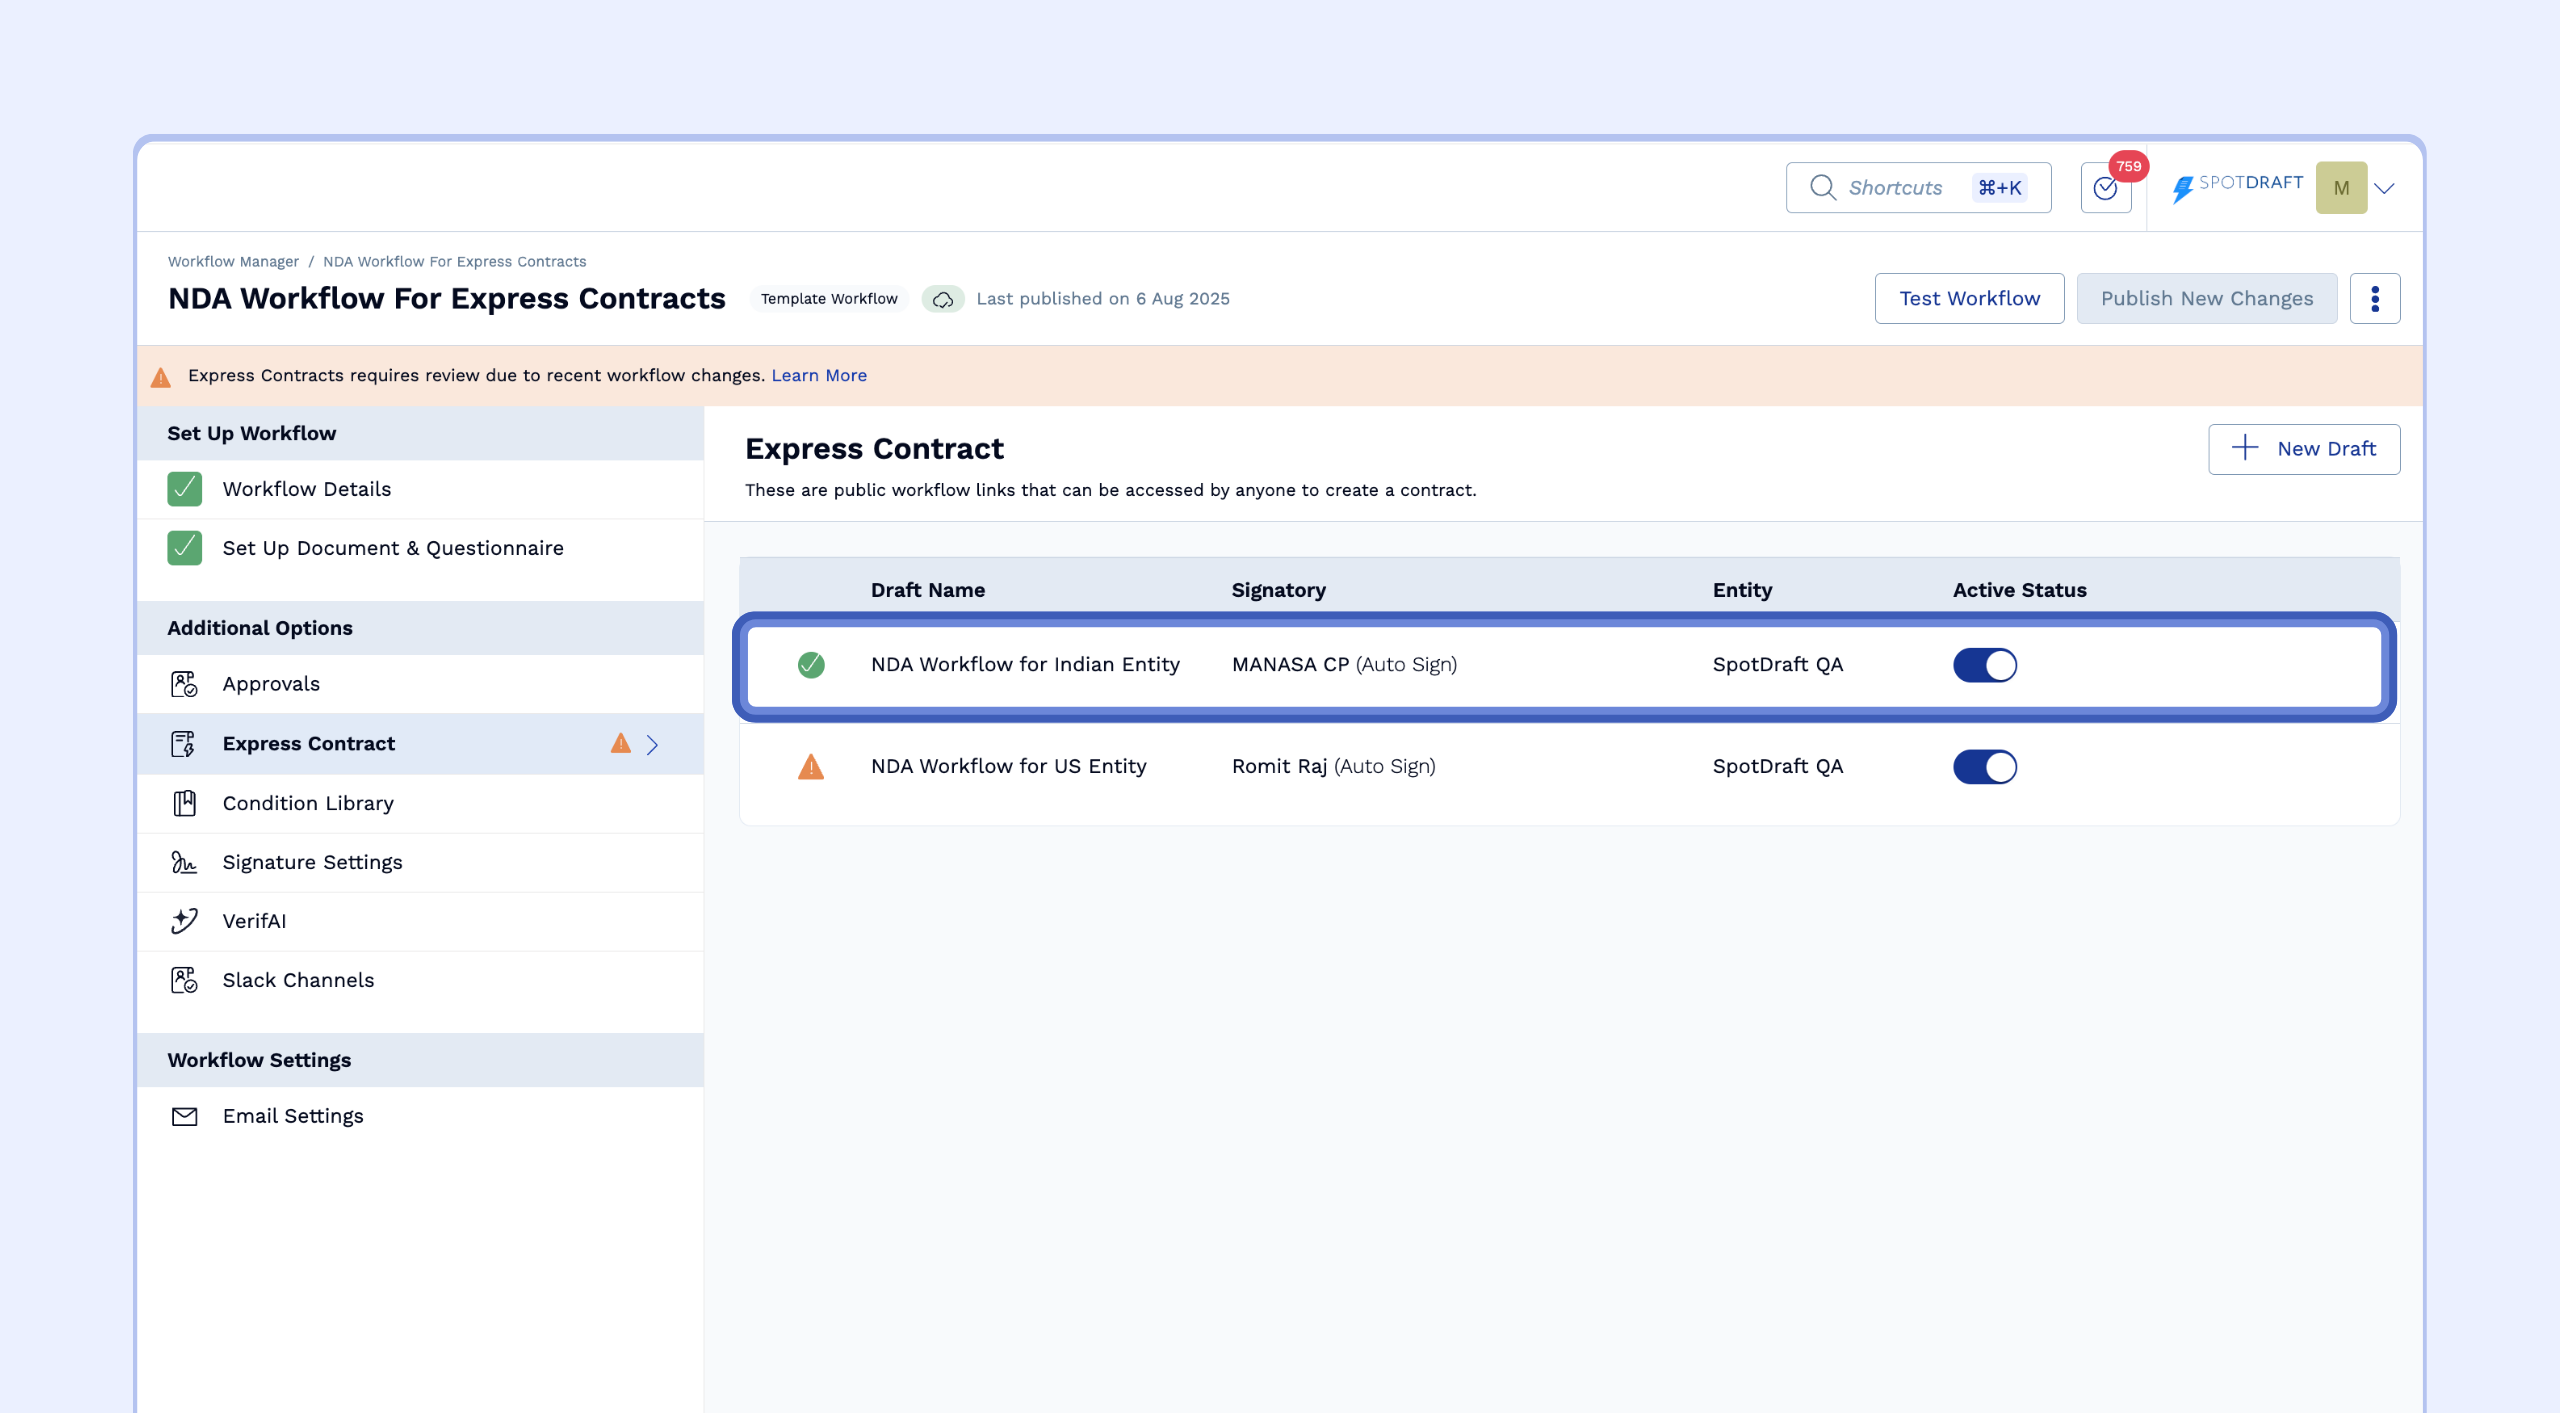Open Set Up Document & Questionnaire step
The width and height of the screenshot is (2560, 1413).
click(393, 548)
